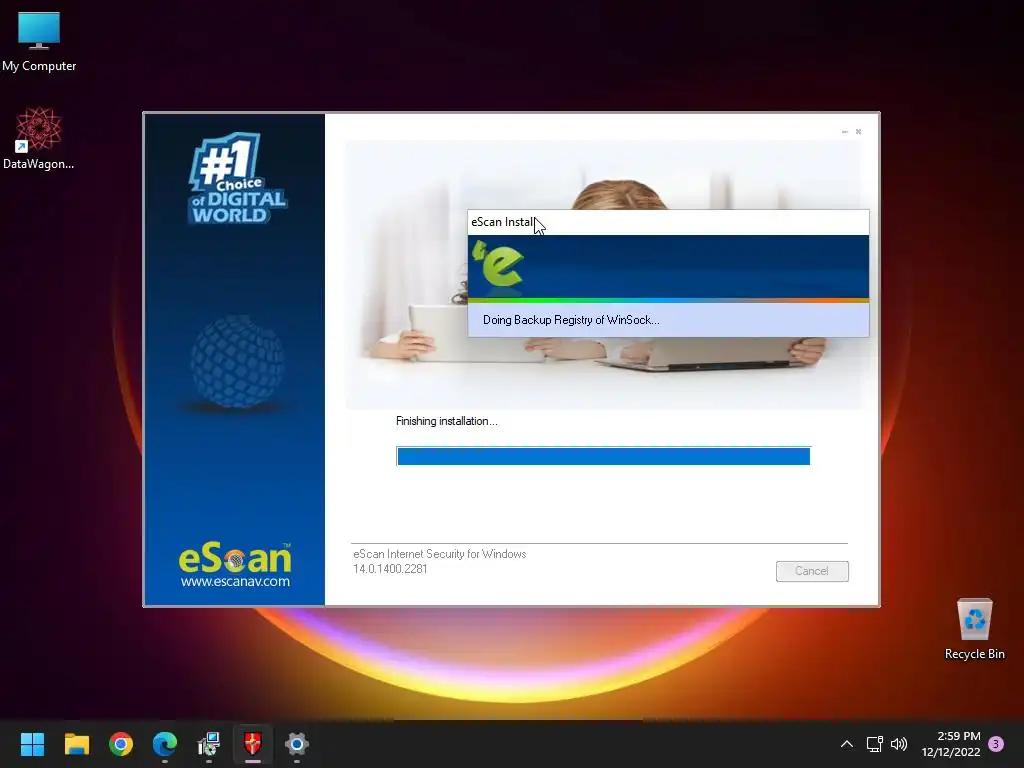Image resolution: width=1024 pixels, height=768 pixels.
Task: Open the notification badge showing 3
Action: pos(996,744)
